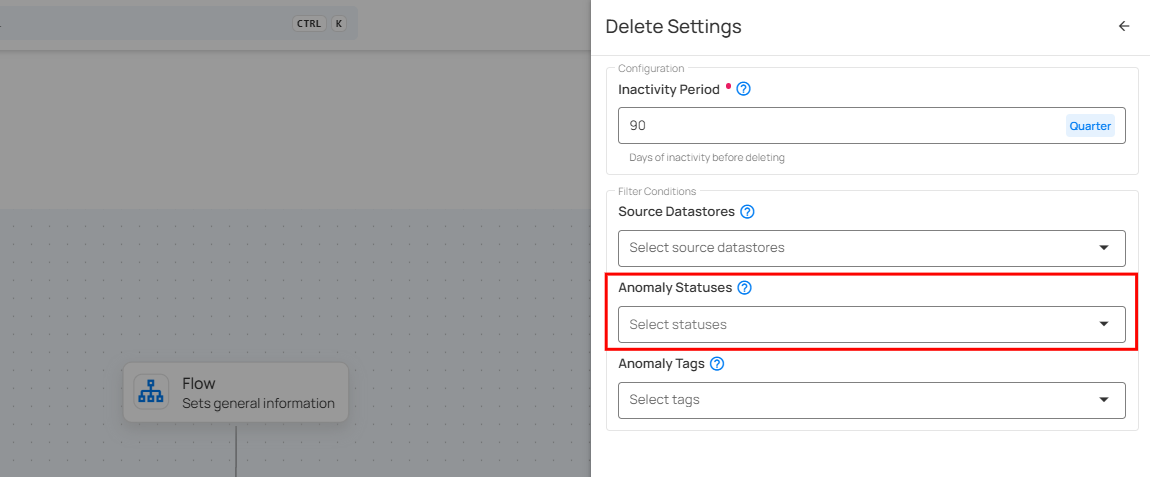The height and width of the screenshot is (477, 1150).
Task: Click the CTRL shortcut key badge
Action: (x=309, y=23)
